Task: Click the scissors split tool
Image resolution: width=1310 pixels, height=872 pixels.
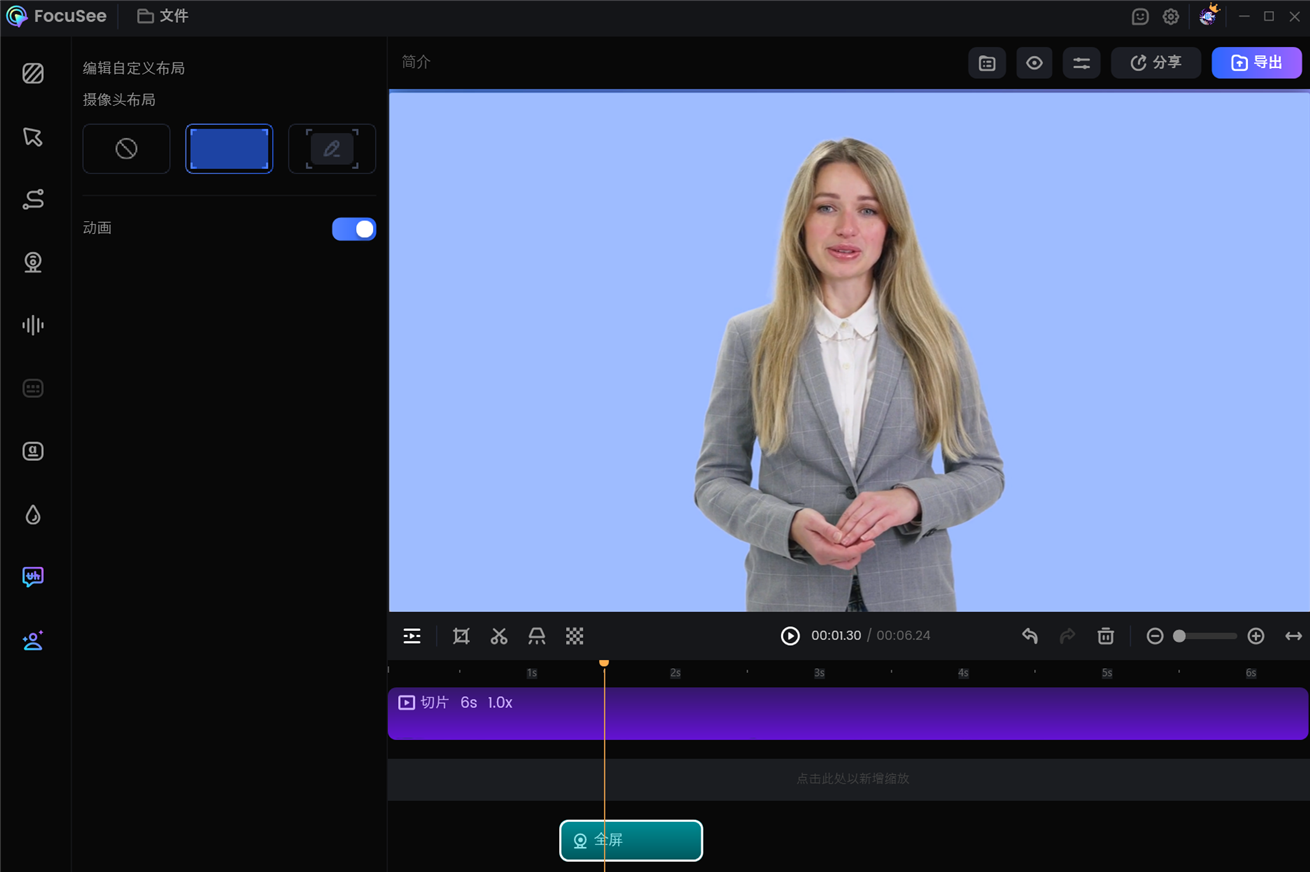Action: pyautogui.click(x=499, y=636)
